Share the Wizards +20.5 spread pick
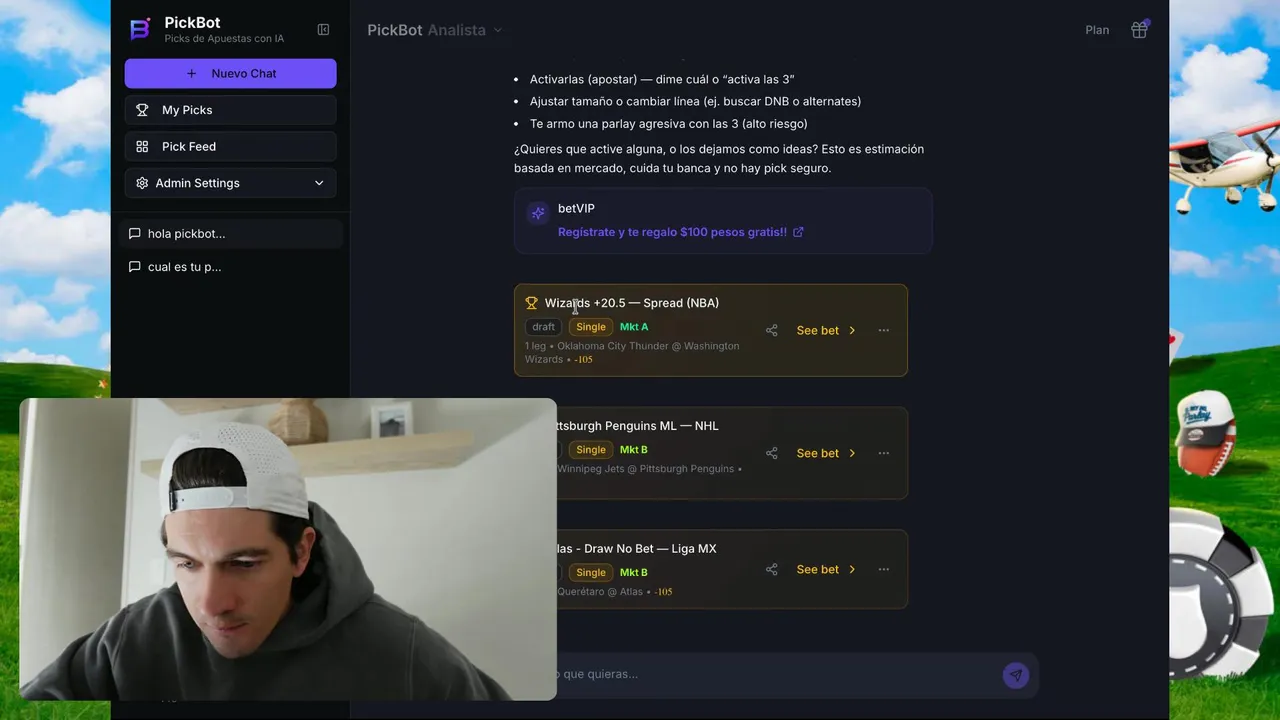This screenshot has height=720, width=1280. (x=771, y=330)
